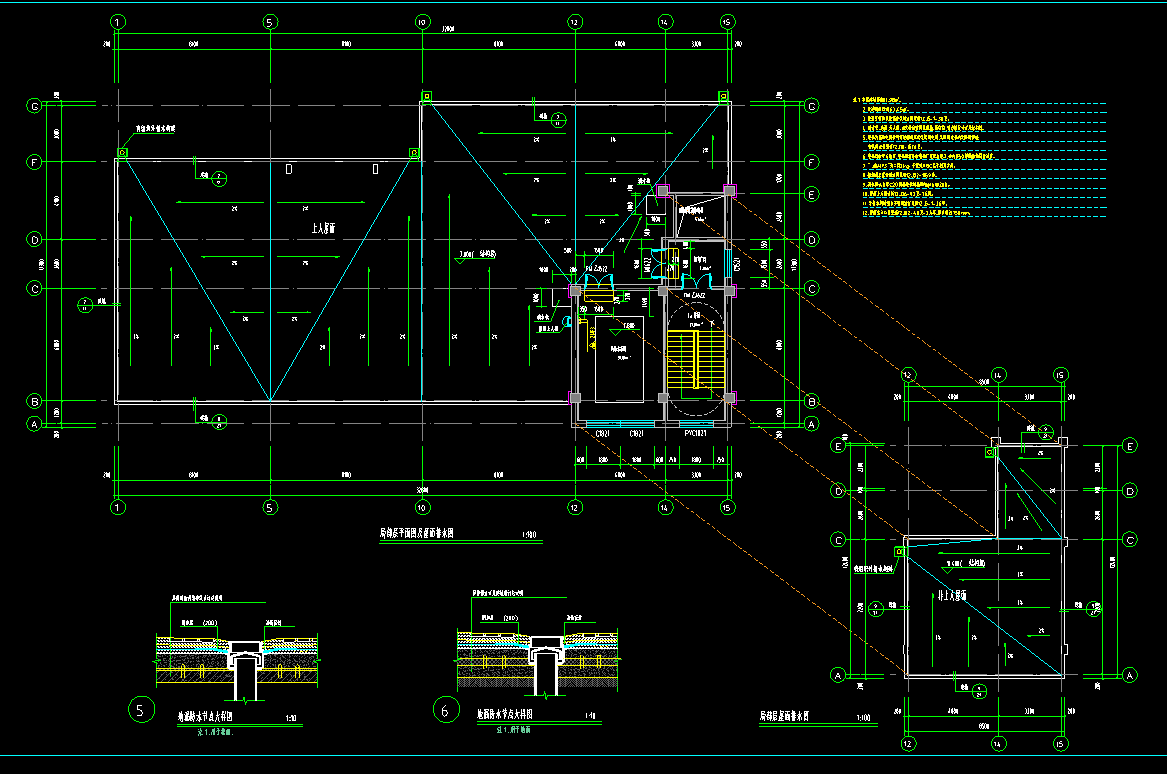This screenshot has width=1167, height=774.
Task: Click axis bubble G on main plan's left side
Action: (x=34, y=106)
